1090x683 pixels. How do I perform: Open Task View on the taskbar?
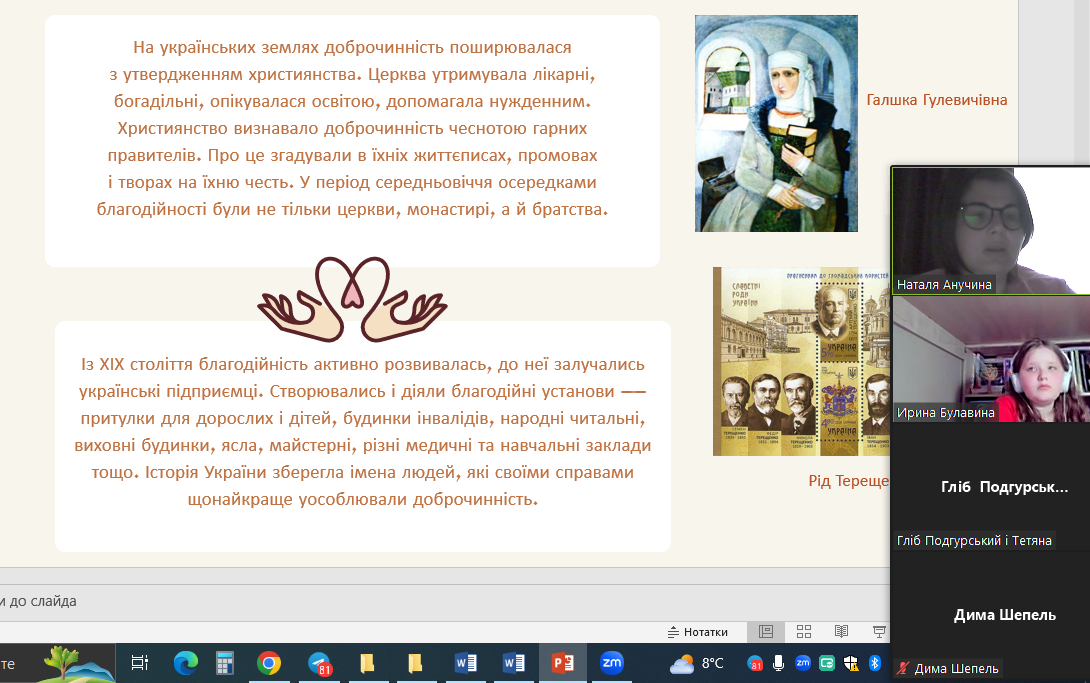[140, 664]
